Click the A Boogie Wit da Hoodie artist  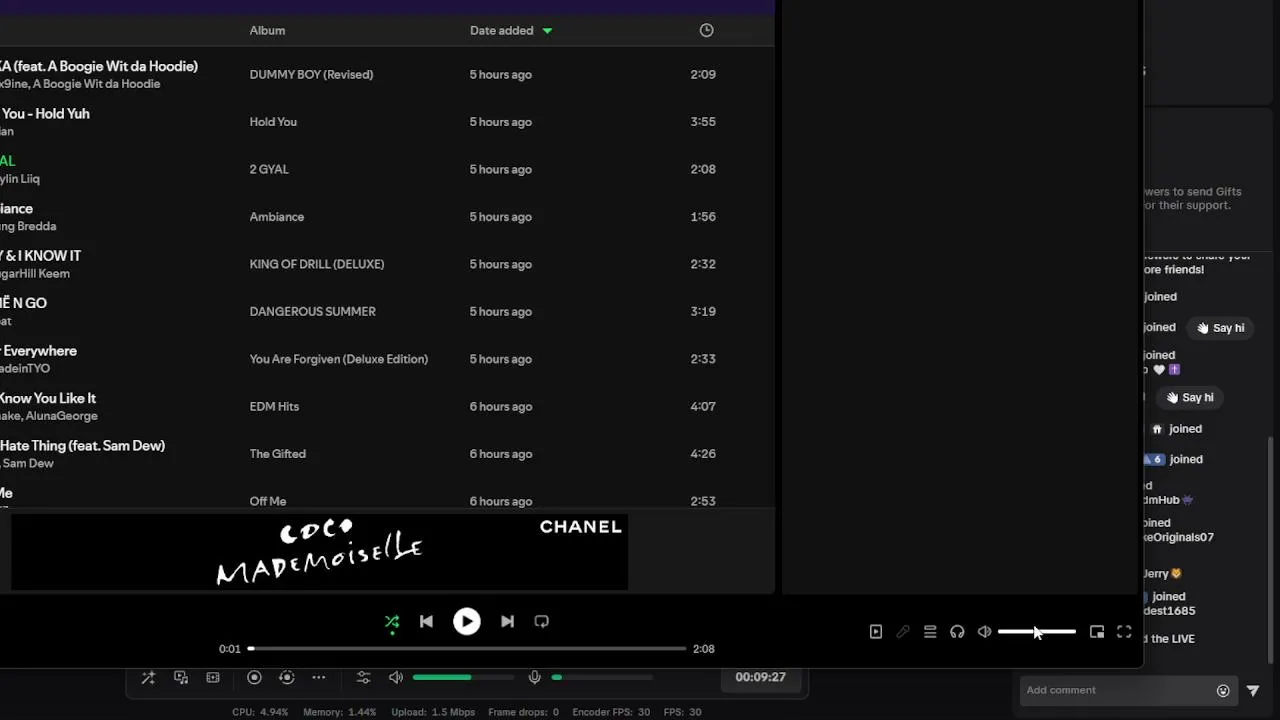point(96,84)
